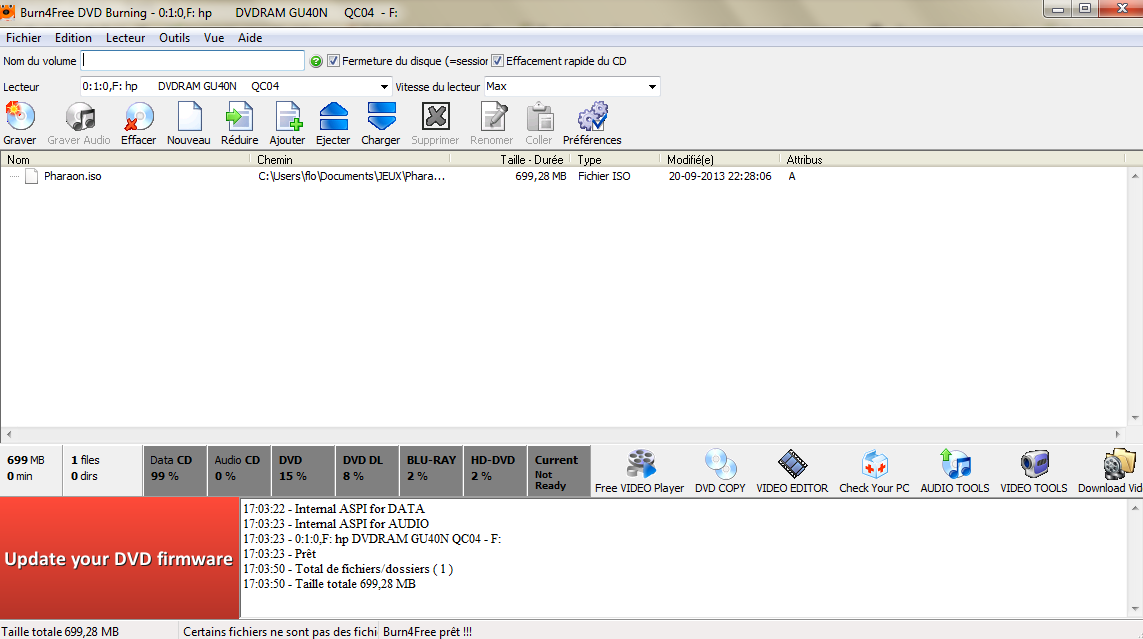
Task: Click the Renomer rename icon
Action: (x=493, y=117)
